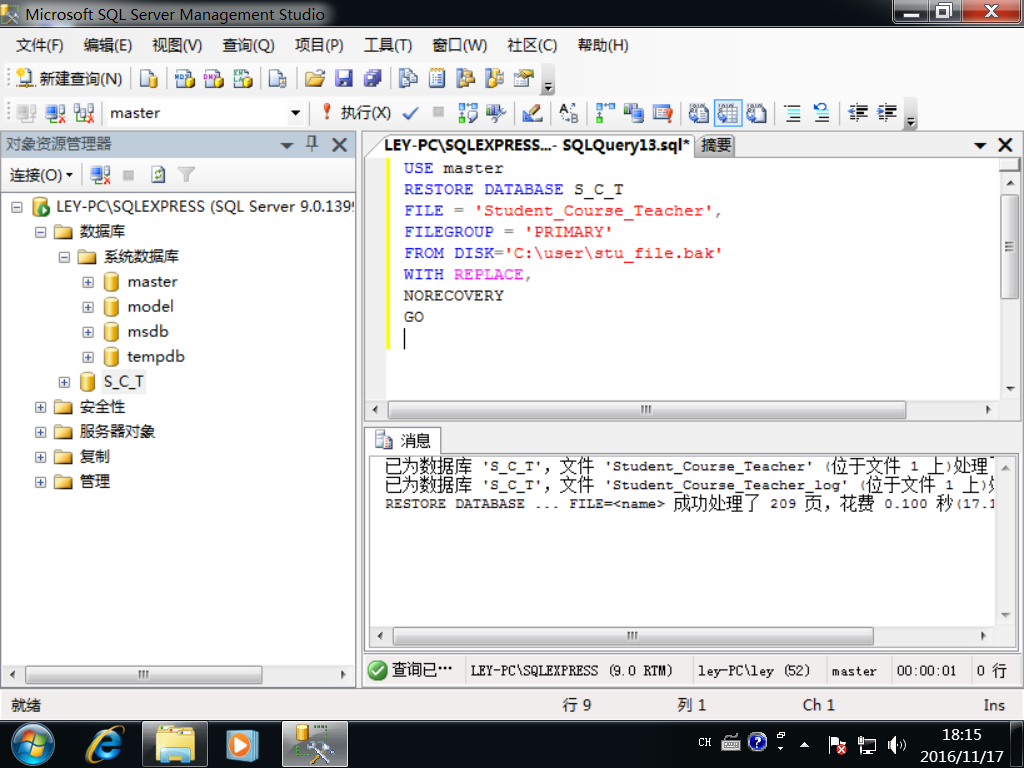Click Decrease Indent icon
The image size is (1024, 768).
click(857, 113)
